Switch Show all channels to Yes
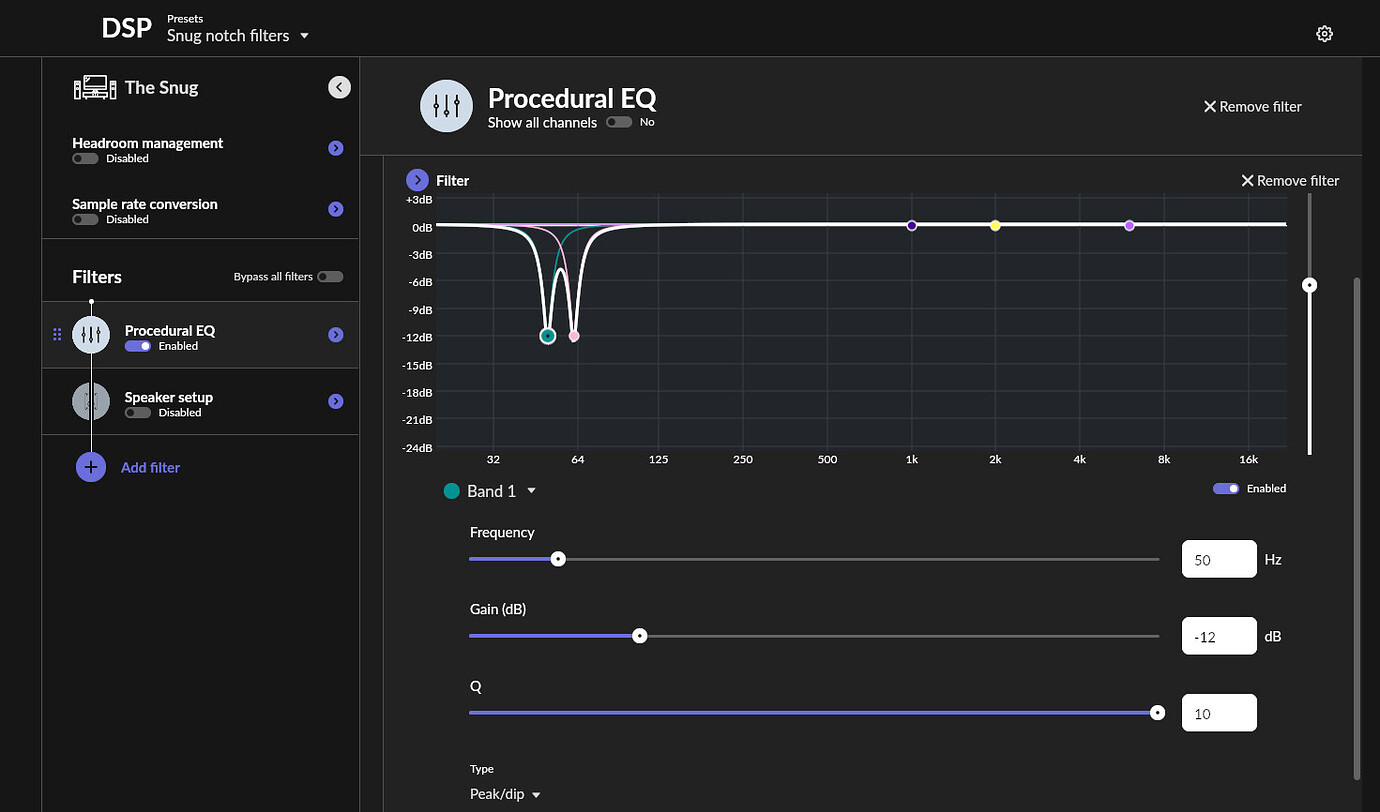 (620, 122)
